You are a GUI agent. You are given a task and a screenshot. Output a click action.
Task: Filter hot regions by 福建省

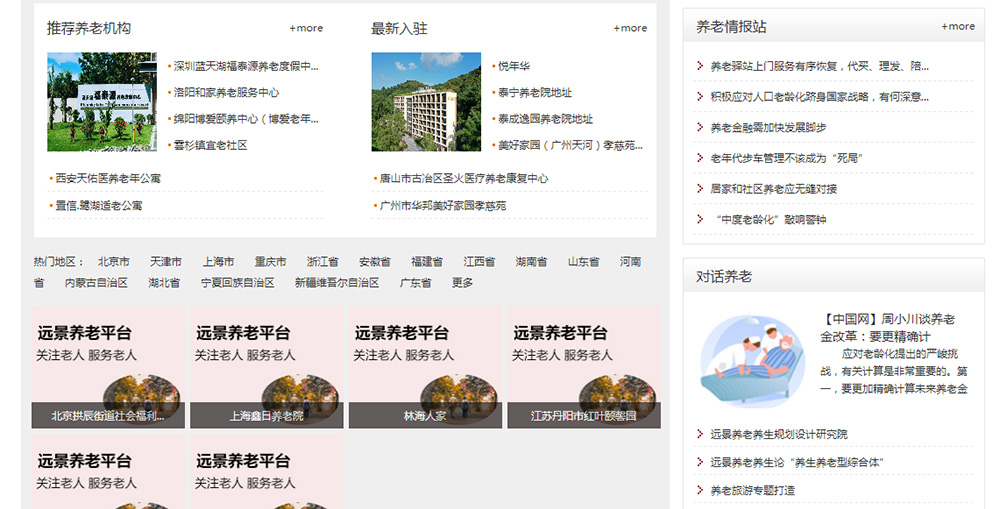coord(427,262)
